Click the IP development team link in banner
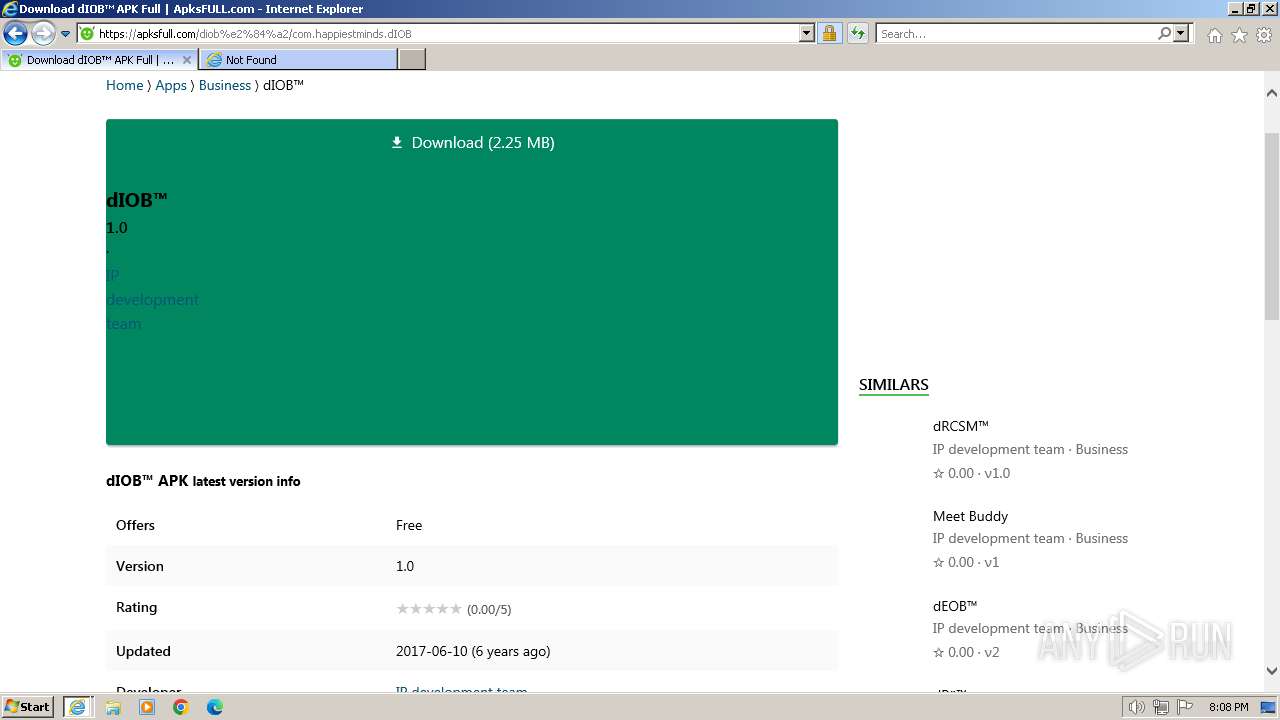1280x720 pixels. pyautogui.click(x=152, y=299)
